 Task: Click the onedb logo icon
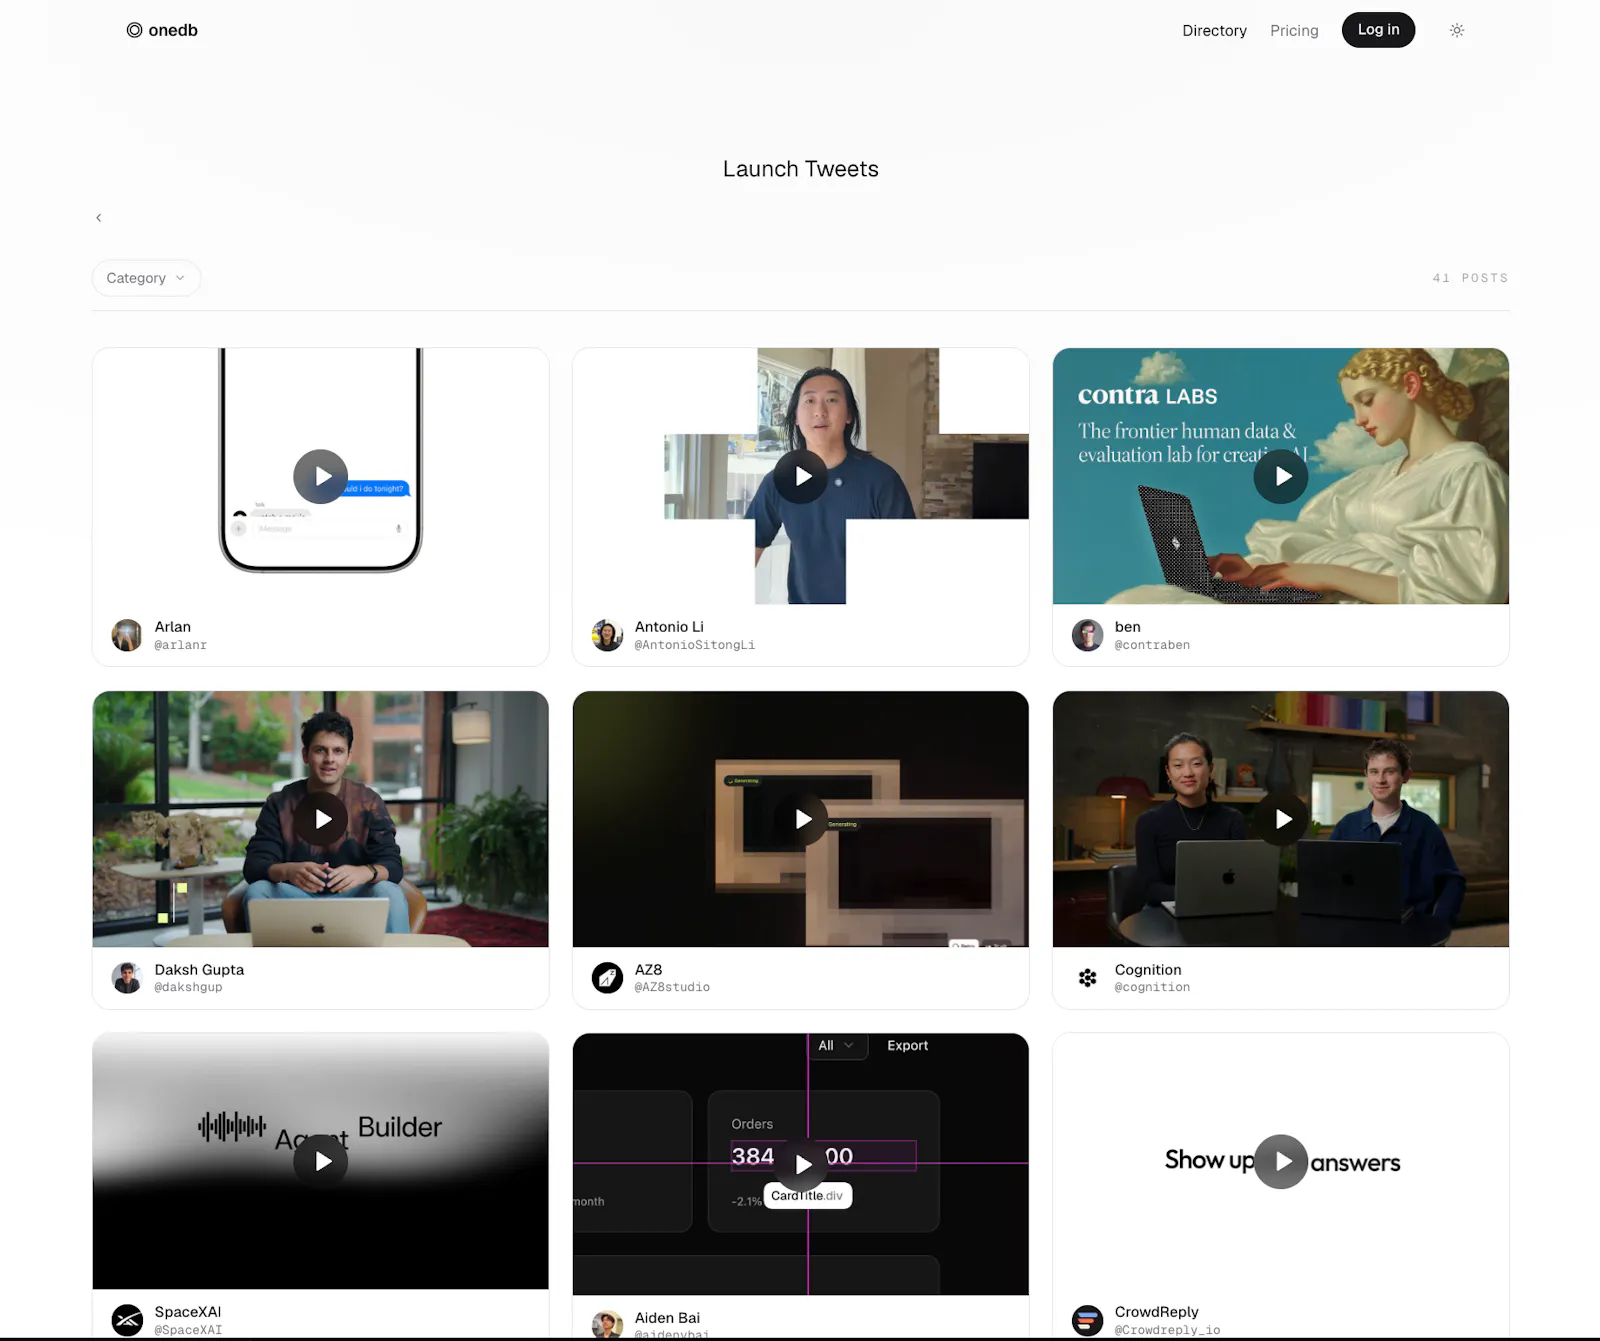(x=134, y=30)
